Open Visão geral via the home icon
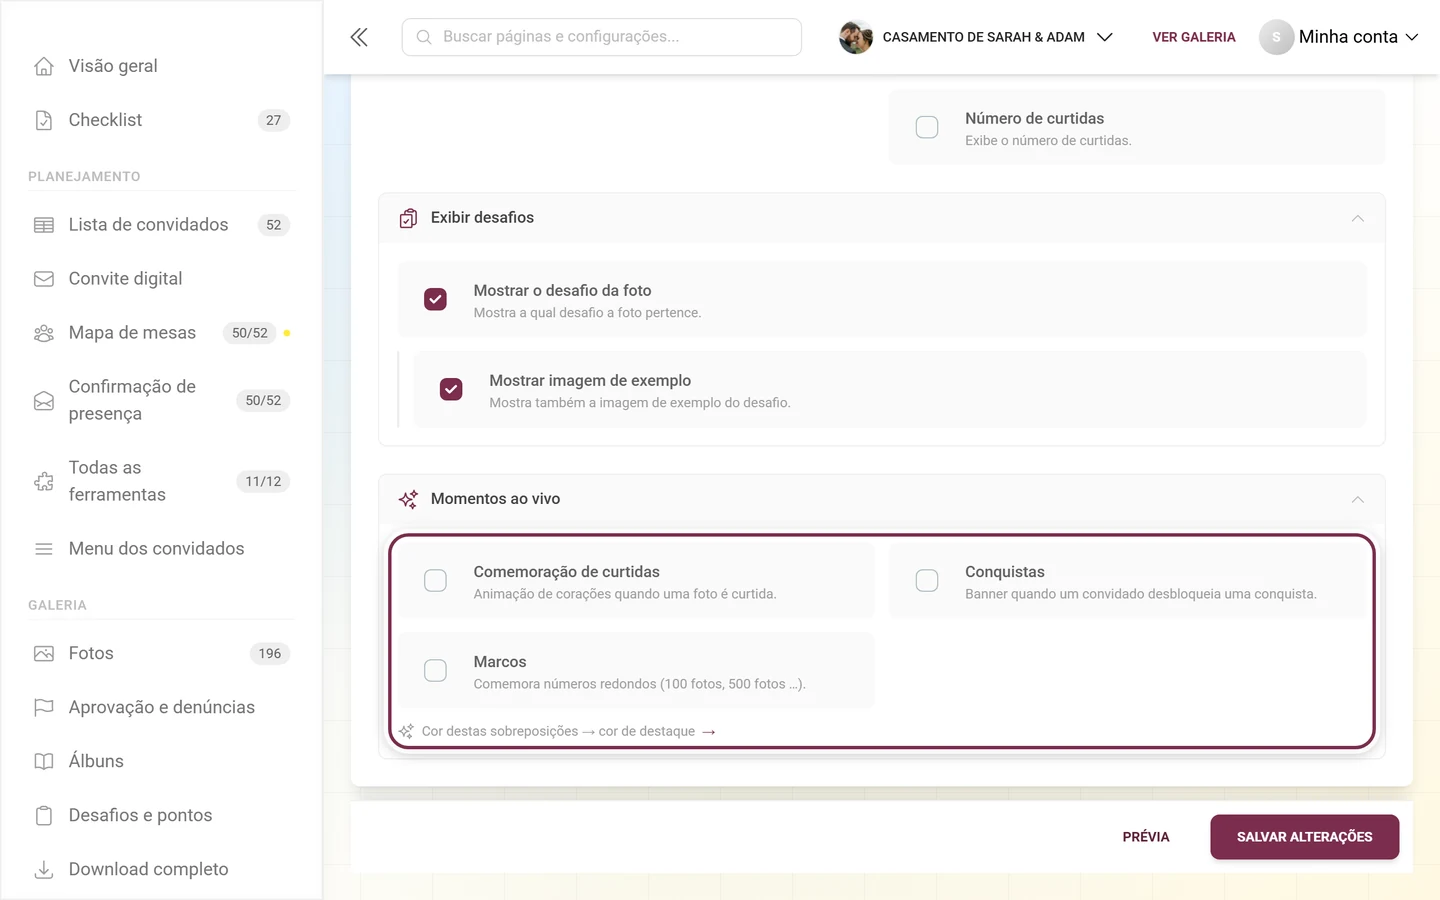The height and width of the screenshot is (900, 1440). point(44,66)
